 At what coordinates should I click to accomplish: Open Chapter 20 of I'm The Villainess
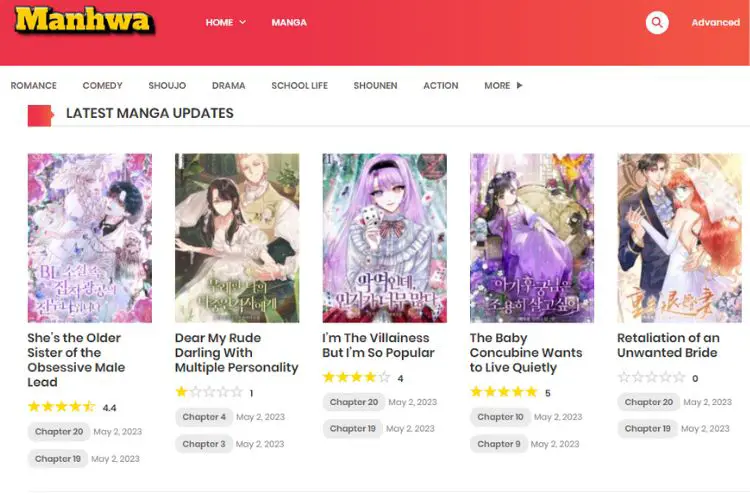[353, 402]
